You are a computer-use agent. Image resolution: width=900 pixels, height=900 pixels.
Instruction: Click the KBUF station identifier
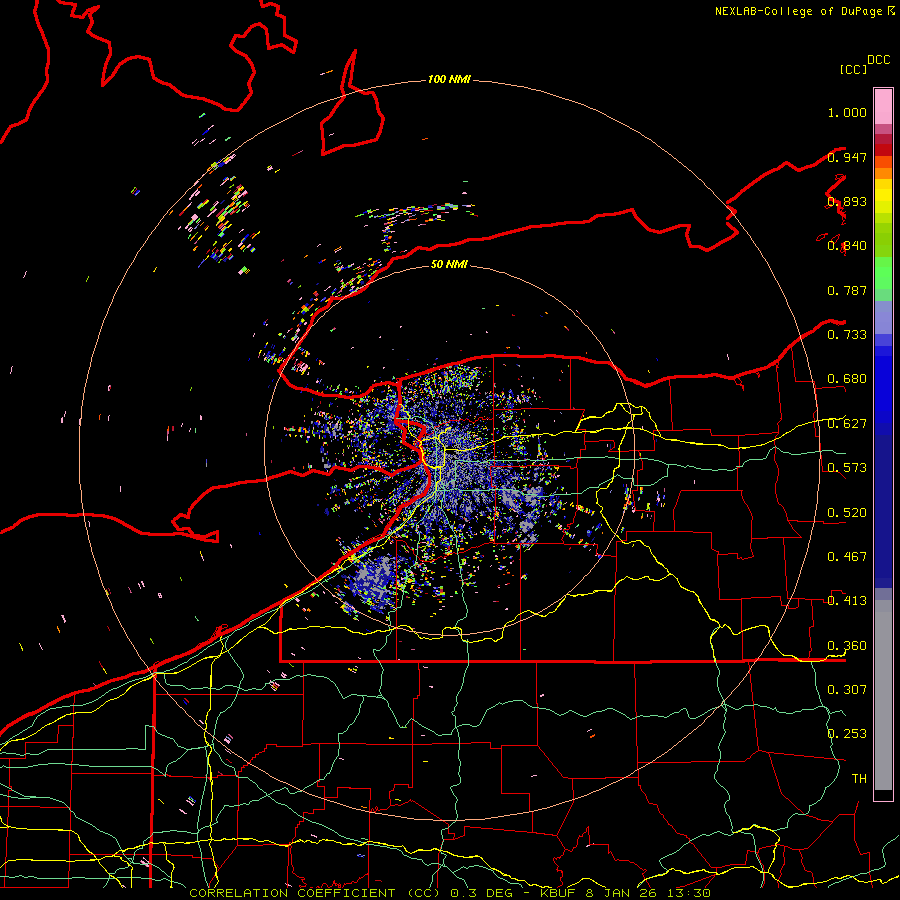(559, 893)
